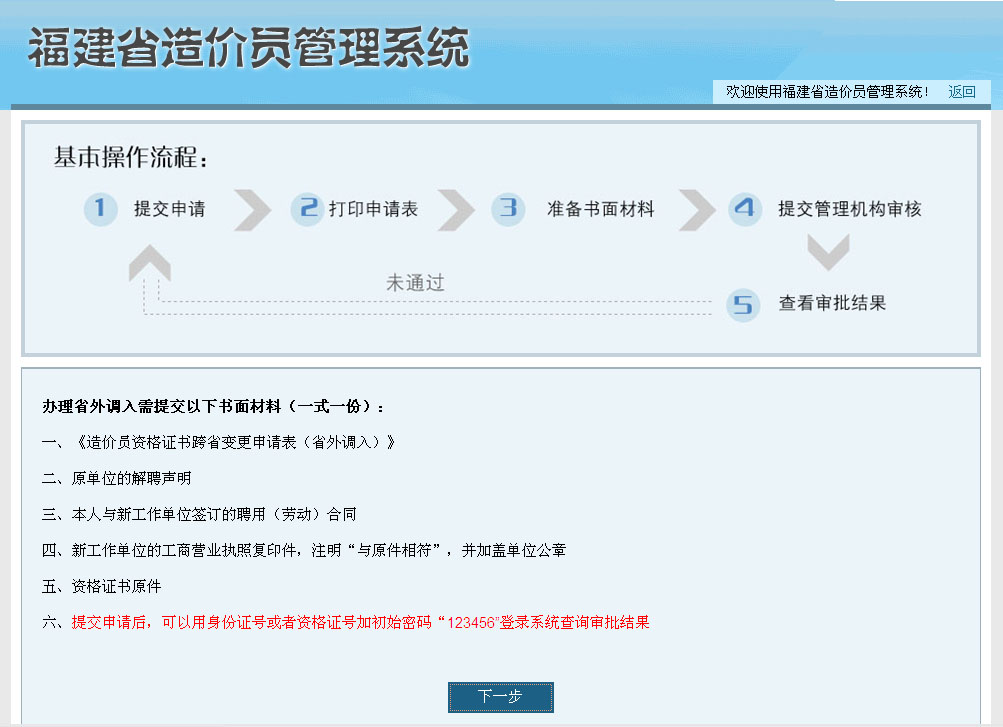This screenshot has width=1003, height=727.
Task: Select the 准备书面材料 step label
Action: tap(600, 210)
